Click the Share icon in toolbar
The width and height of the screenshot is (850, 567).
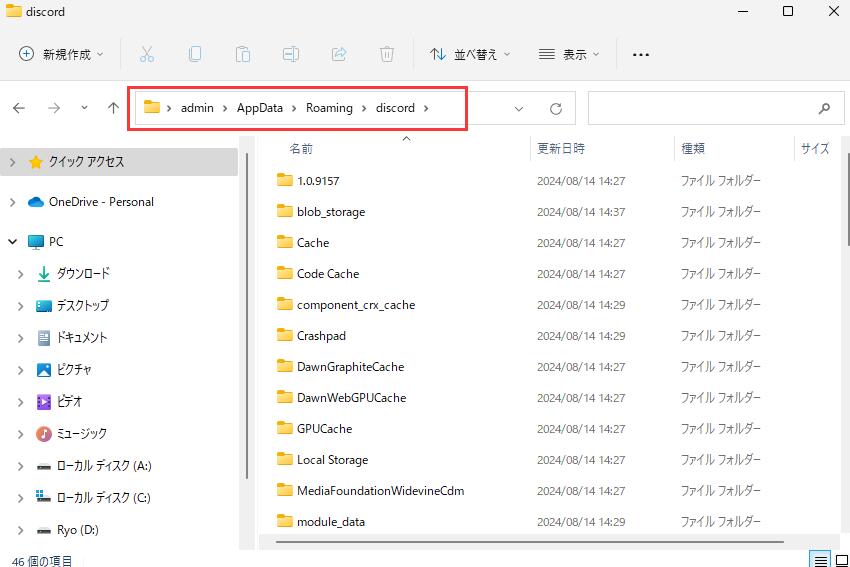point(339,54)
